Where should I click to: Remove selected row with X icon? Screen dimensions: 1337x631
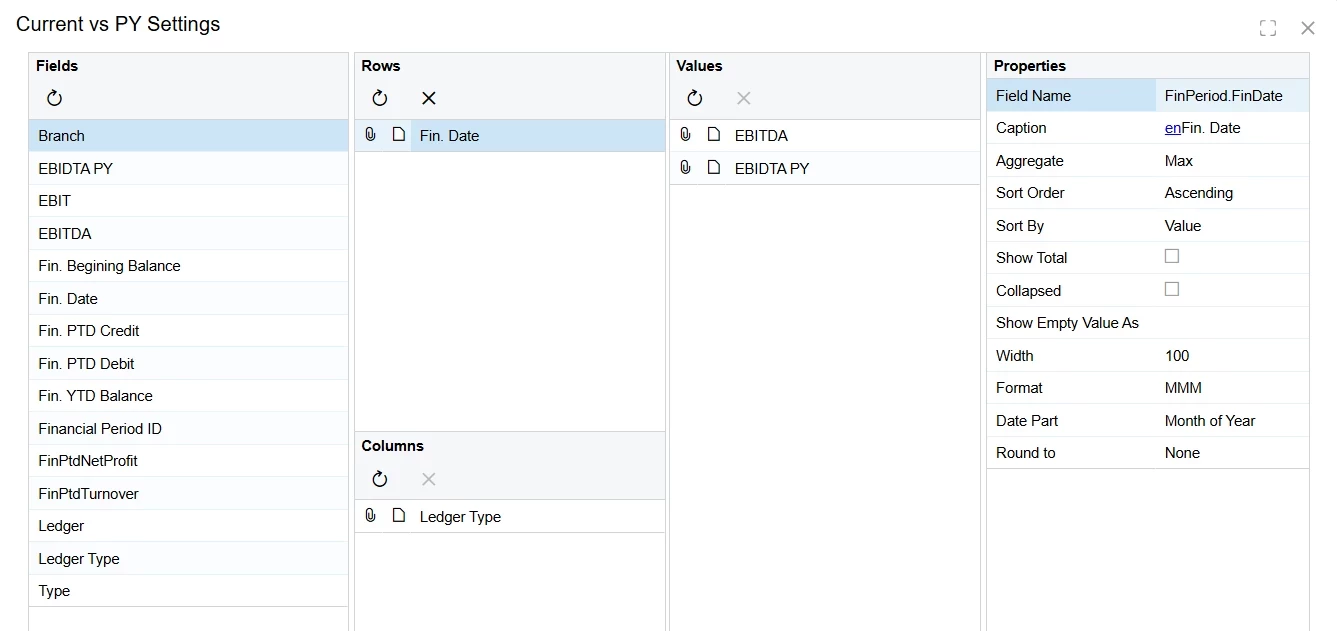pyautogui.click(x=429, y=98)
